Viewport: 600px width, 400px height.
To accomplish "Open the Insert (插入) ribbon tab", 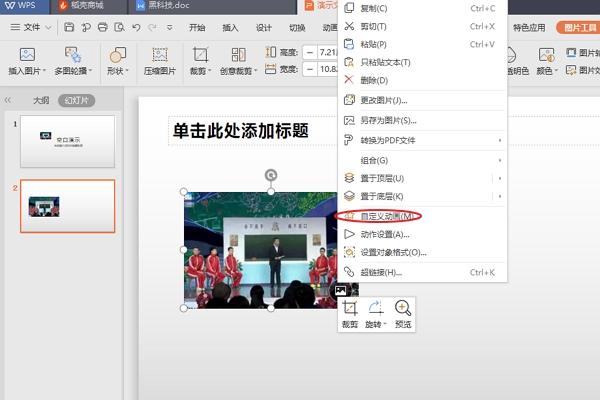I will pyautogui.click(x=231, y=27).
